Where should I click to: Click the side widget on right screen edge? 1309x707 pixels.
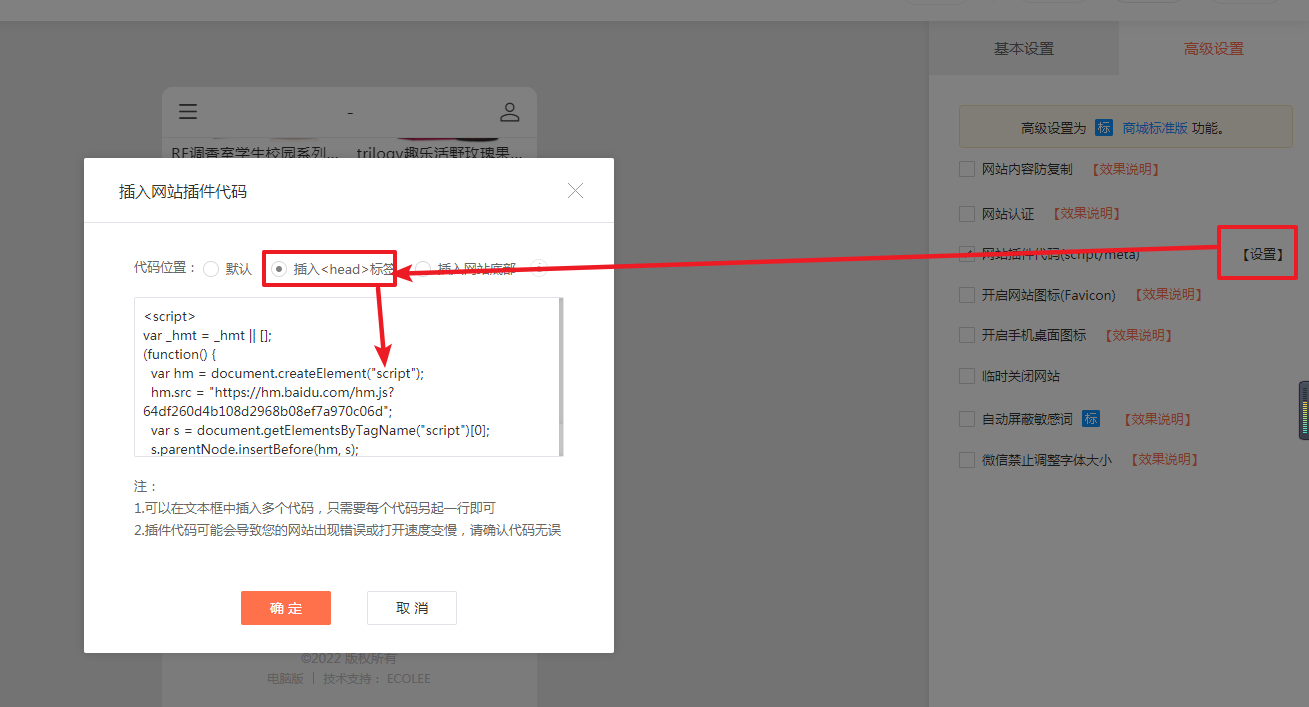pos(1304,410)
